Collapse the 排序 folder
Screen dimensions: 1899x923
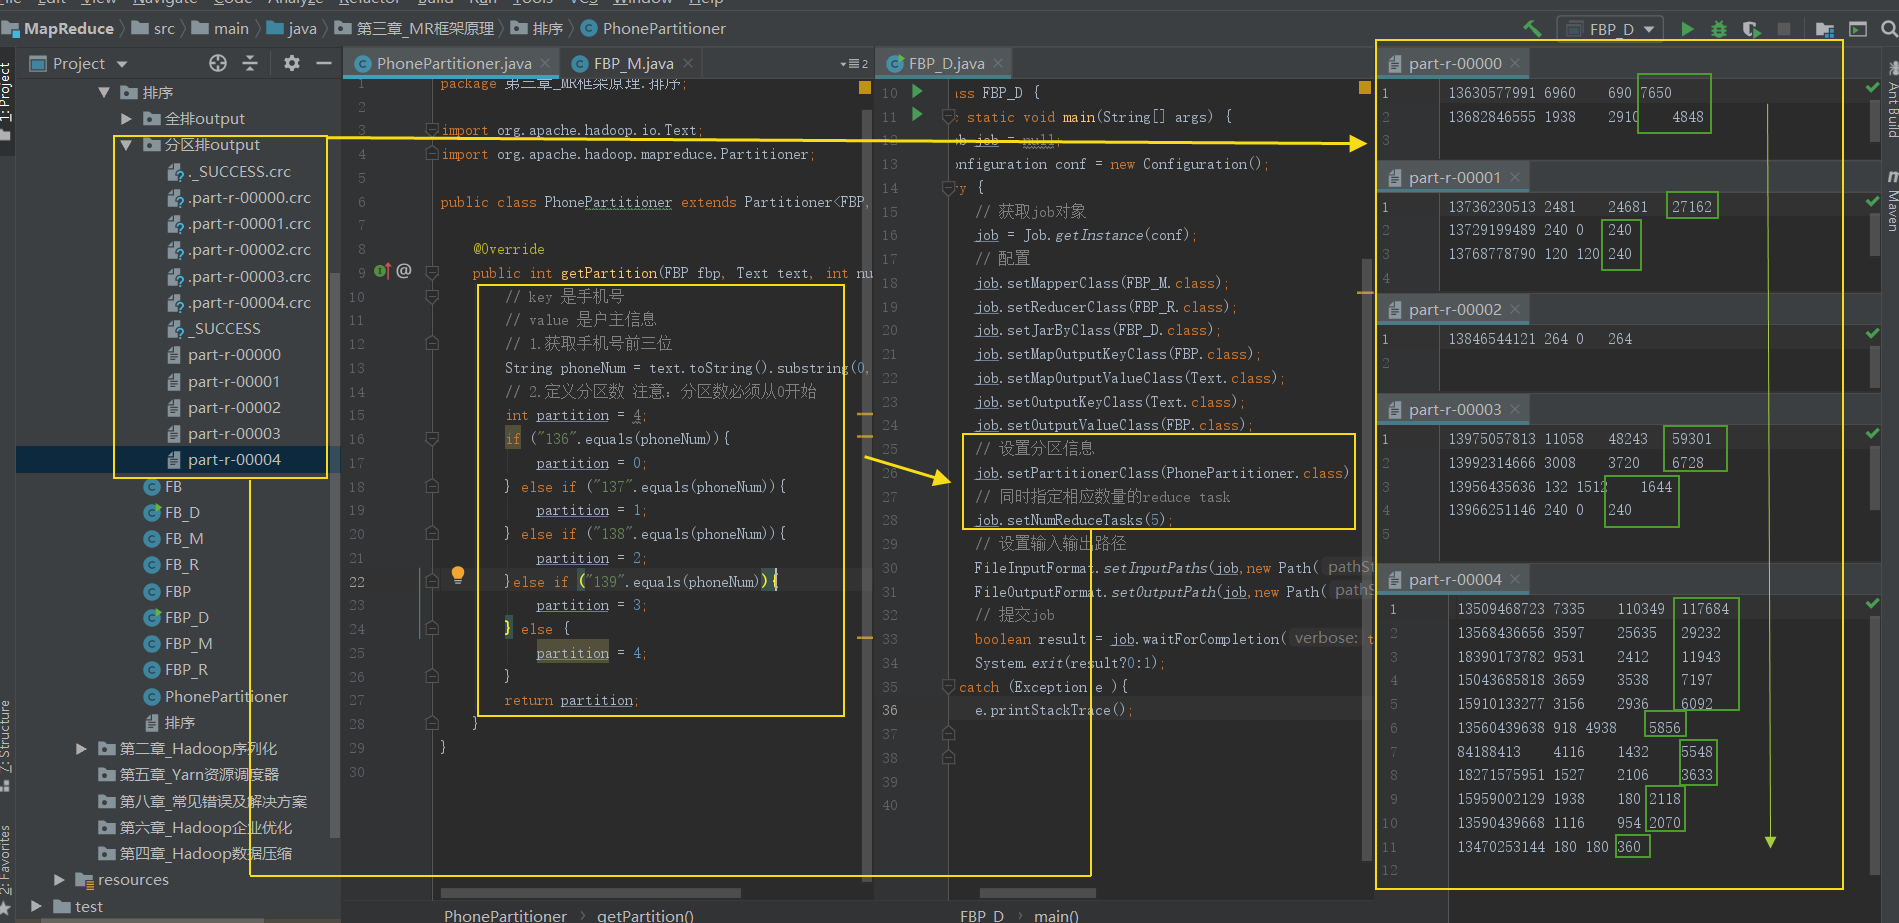click(104, 92)
